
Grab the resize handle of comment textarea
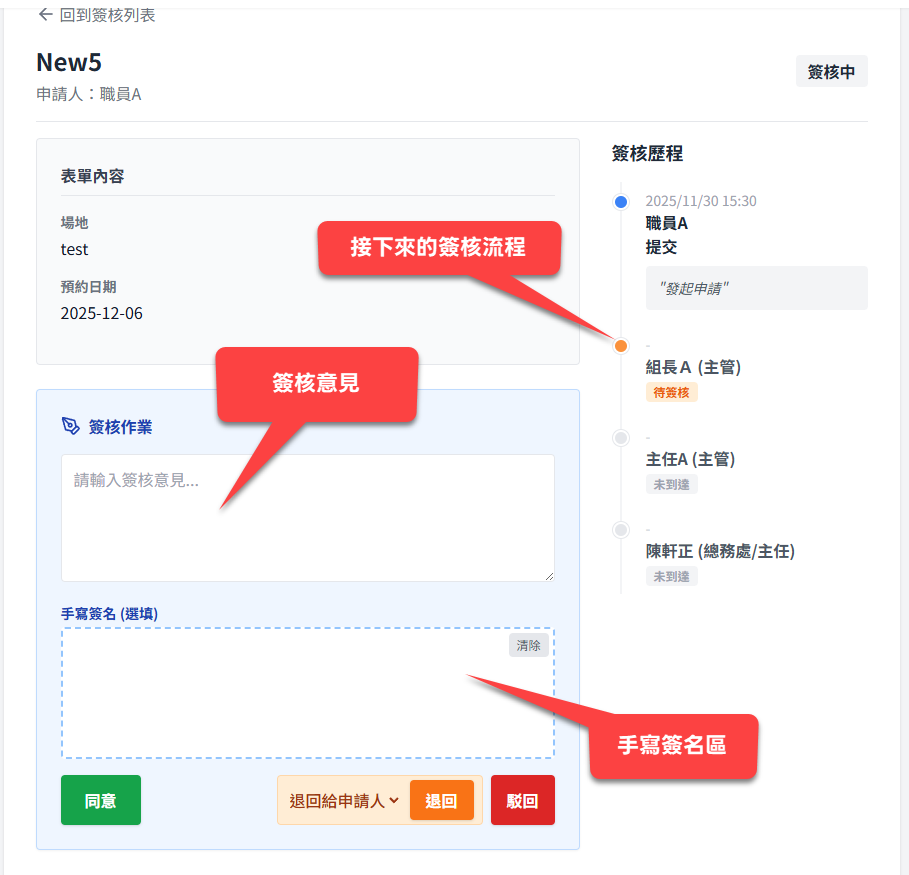[548, 575]
